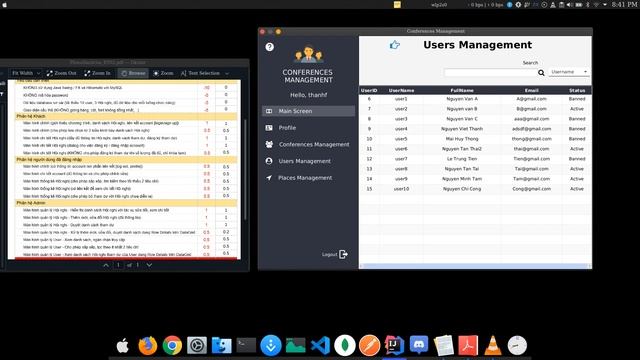
Task: Select the user2 row
Action: [x=475, y=109]
